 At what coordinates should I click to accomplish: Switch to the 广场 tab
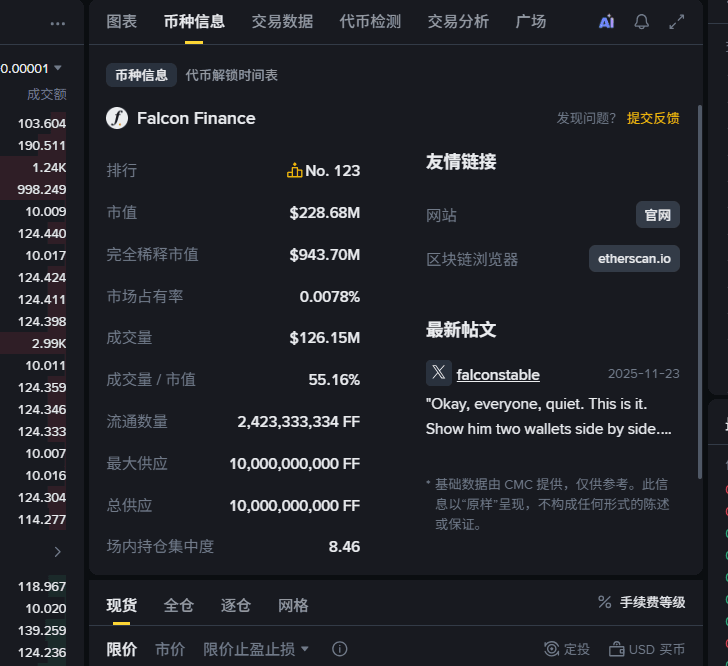coord(531,21)
